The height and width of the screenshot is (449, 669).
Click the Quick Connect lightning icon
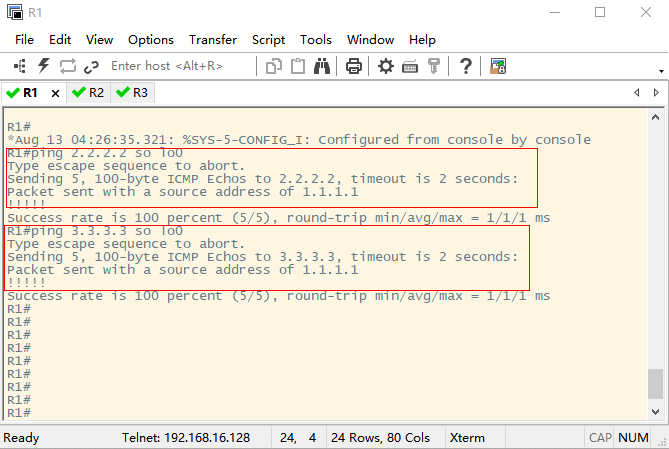click(x=44, y=66)
